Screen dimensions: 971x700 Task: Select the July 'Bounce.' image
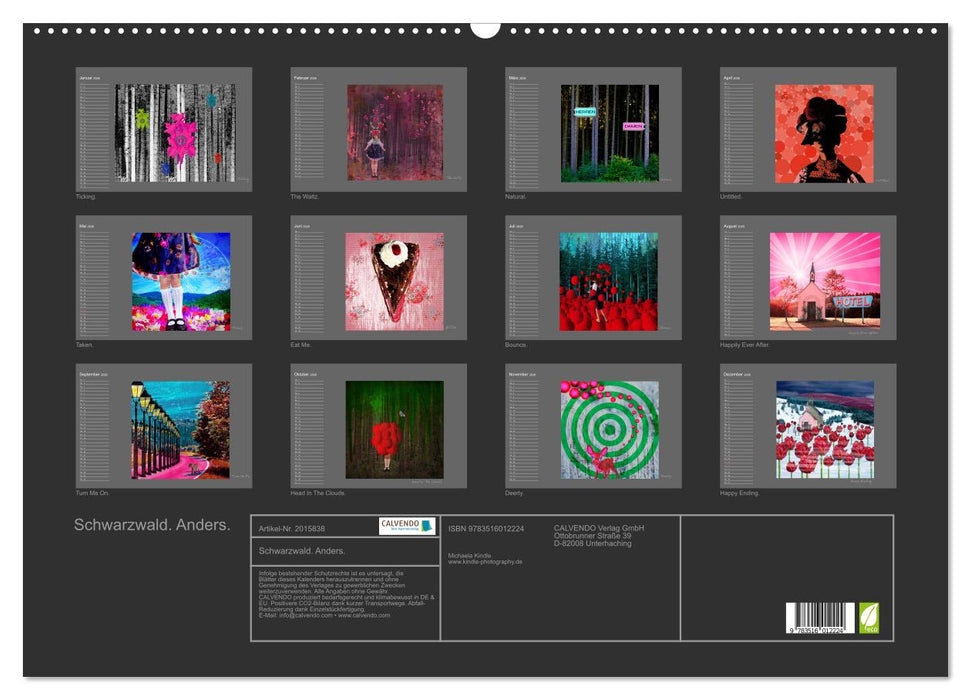click(609, 281)
